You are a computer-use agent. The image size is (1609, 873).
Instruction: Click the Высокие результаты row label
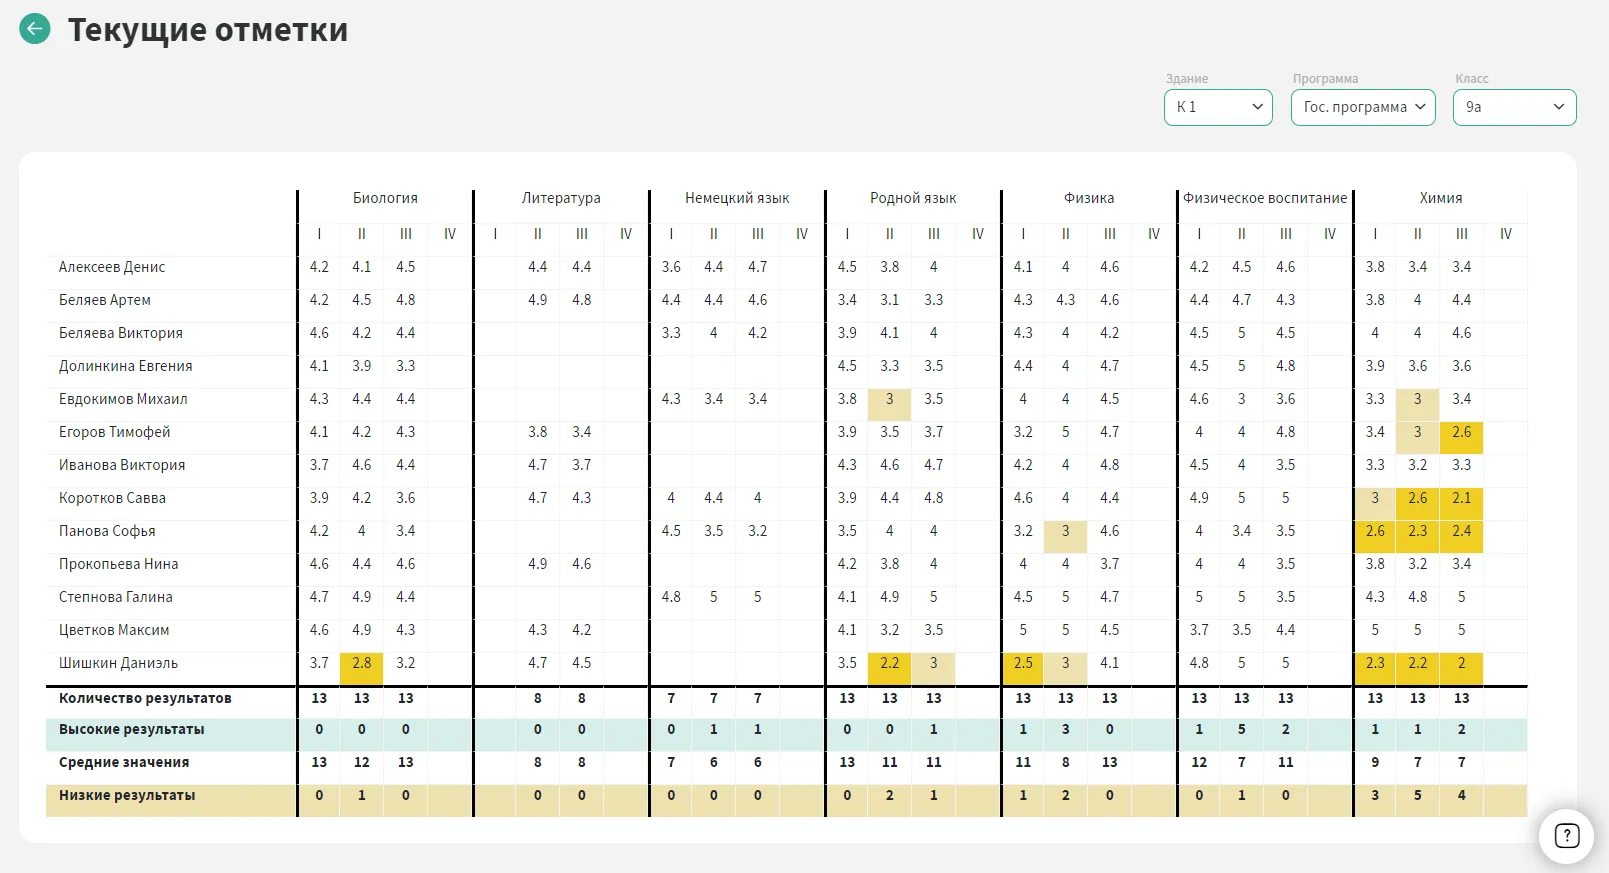(131, 729)
